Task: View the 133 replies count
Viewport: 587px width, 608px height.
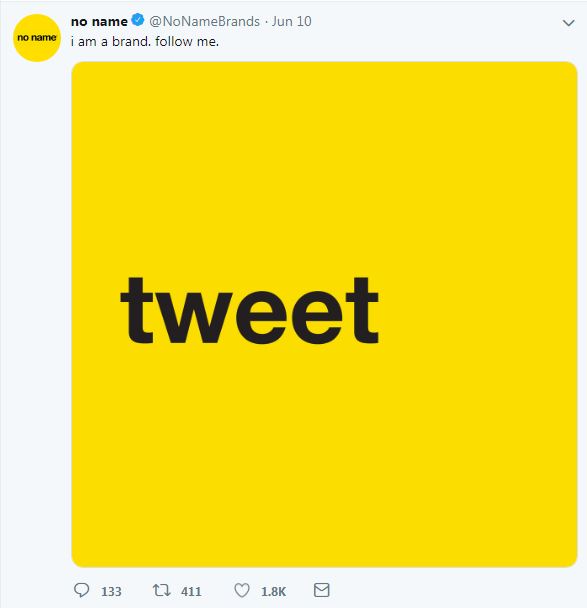Action: point(111,592)
